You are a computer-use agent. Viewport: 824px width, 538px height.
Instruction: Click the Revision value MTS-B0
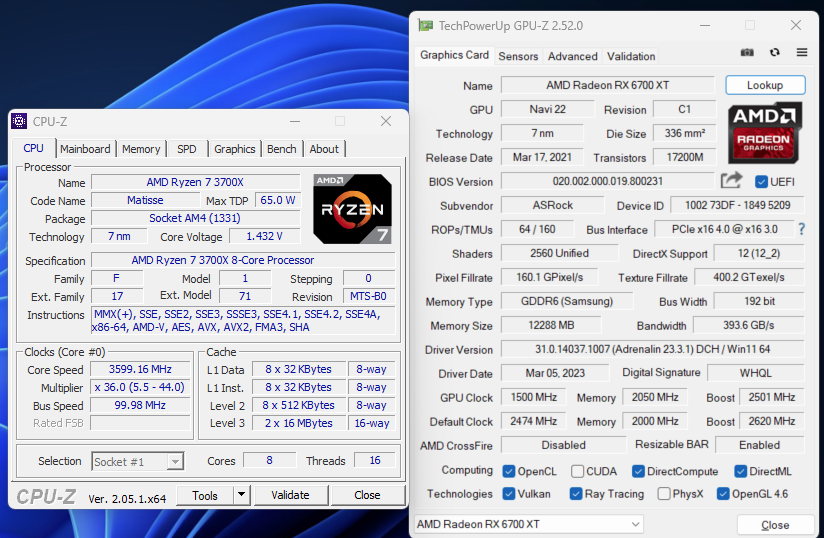[368, 296]
